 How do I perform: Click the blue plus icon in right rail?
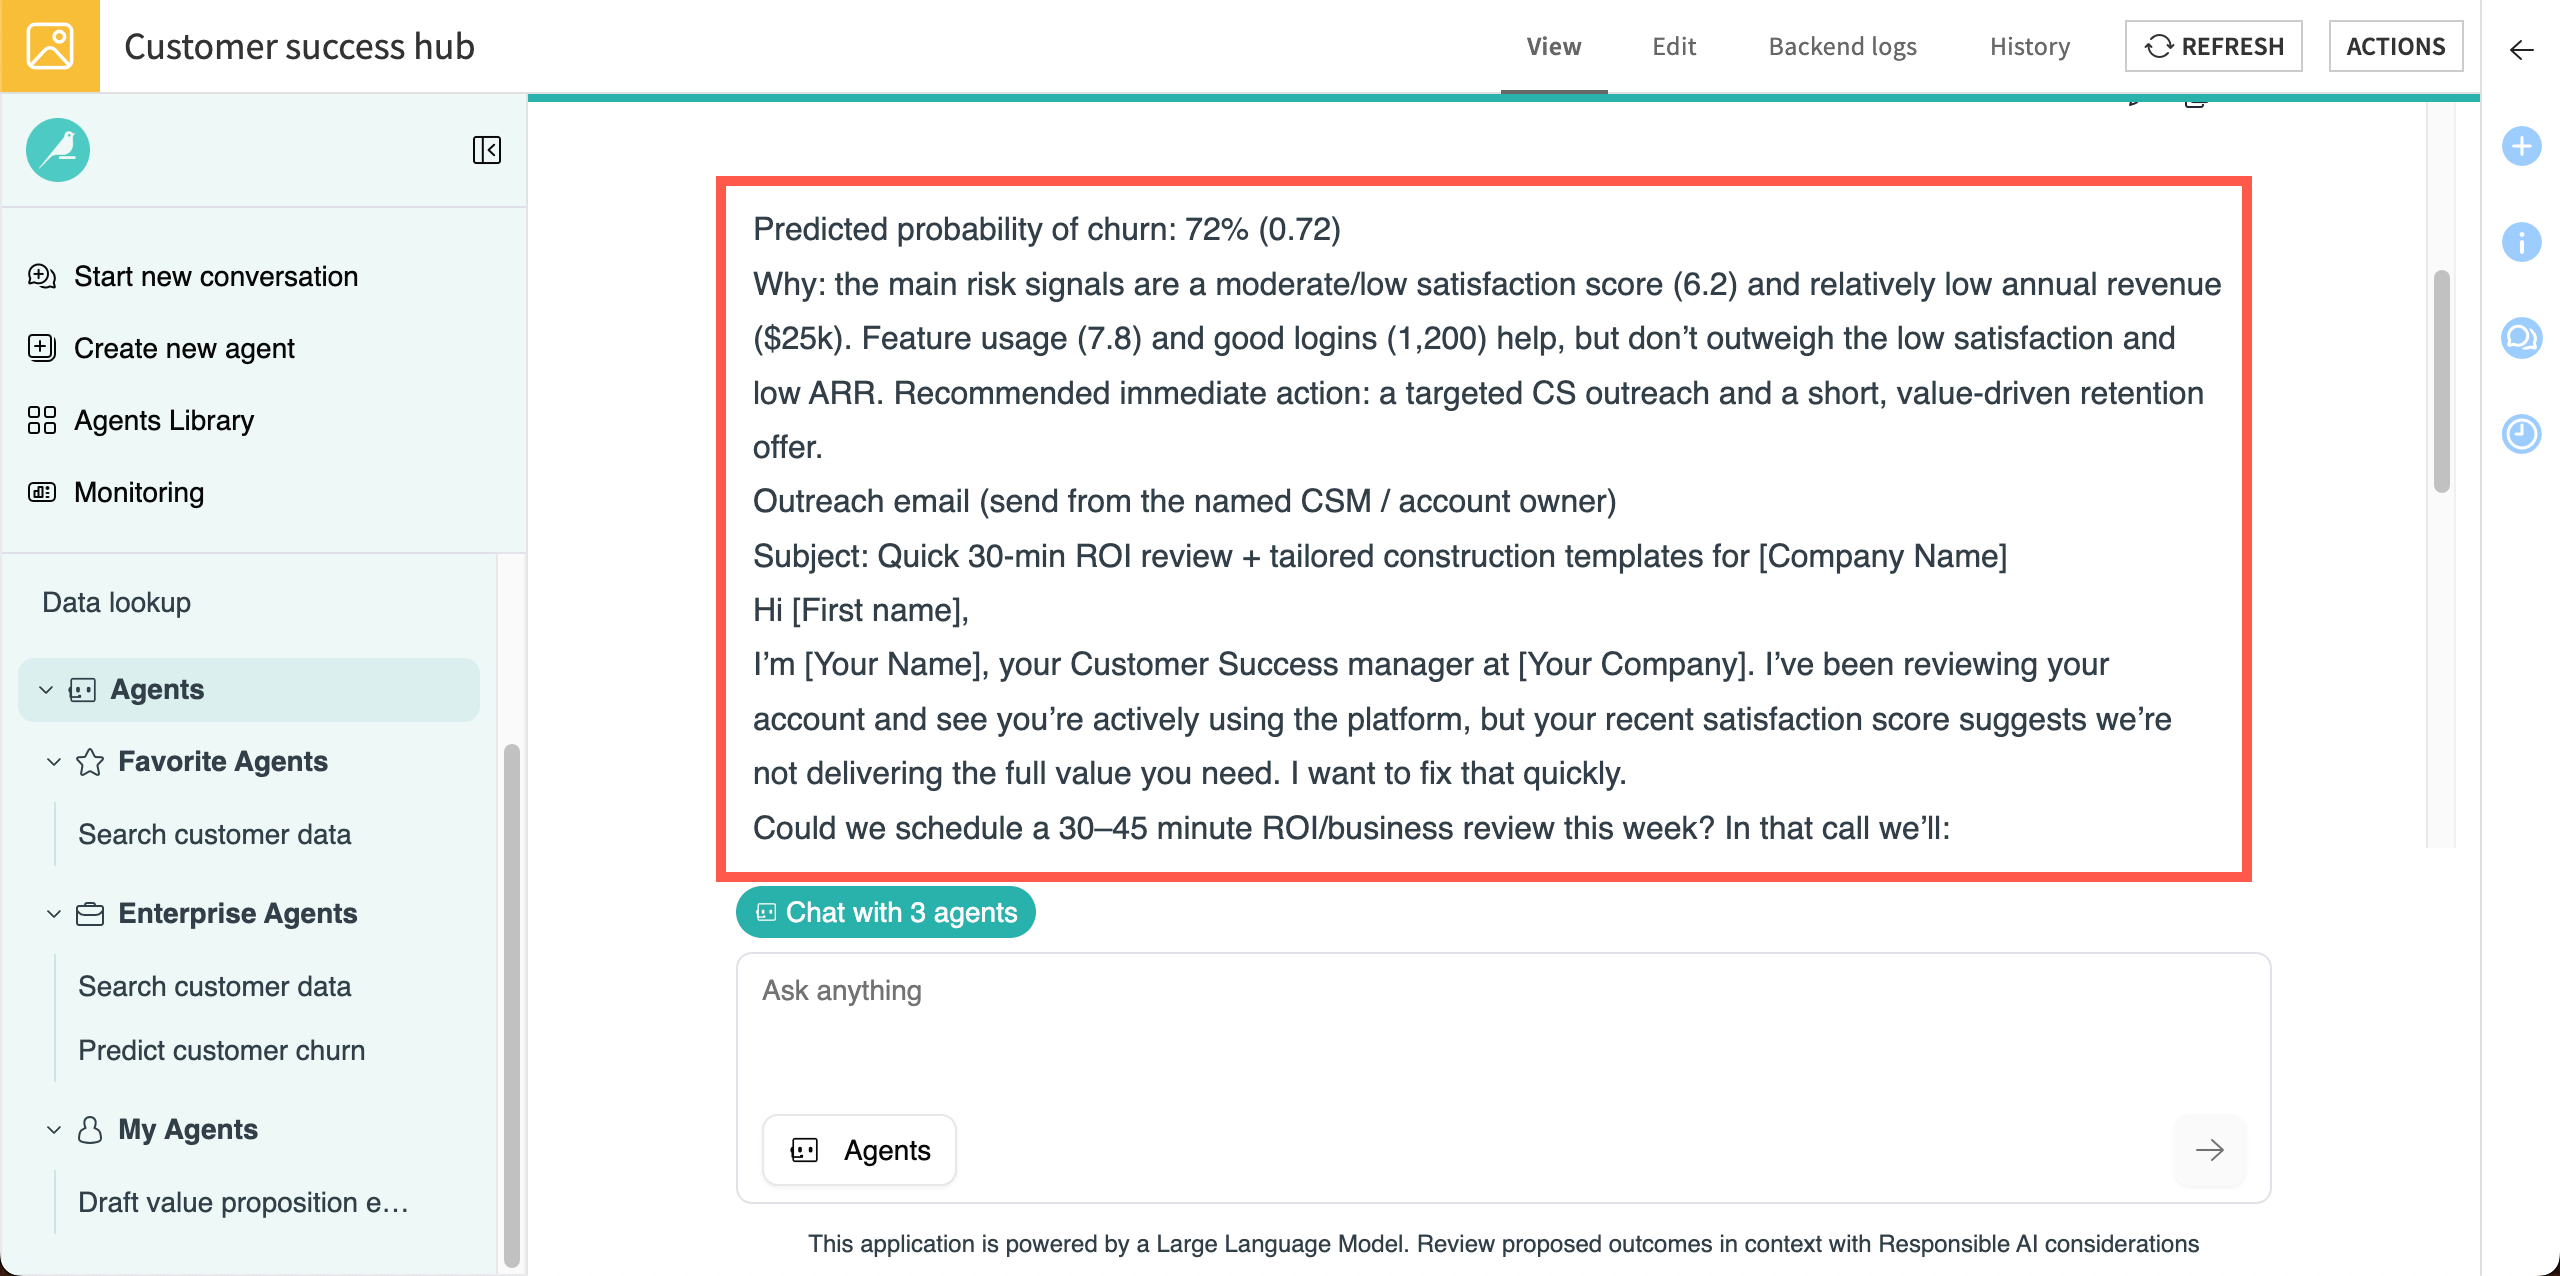coord(2521,146)
